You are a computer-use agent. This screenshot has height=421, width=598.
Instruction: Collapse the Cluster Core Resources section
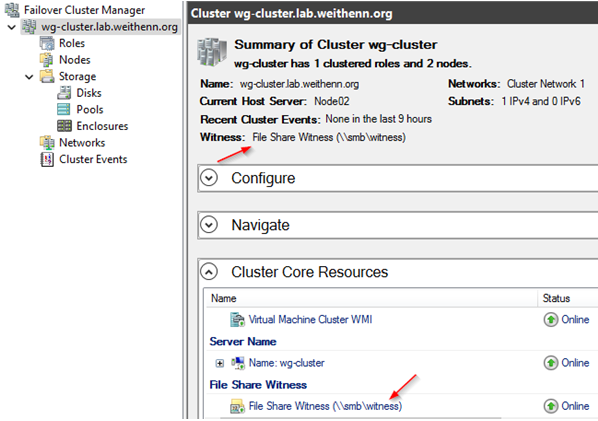click(209, 272)
